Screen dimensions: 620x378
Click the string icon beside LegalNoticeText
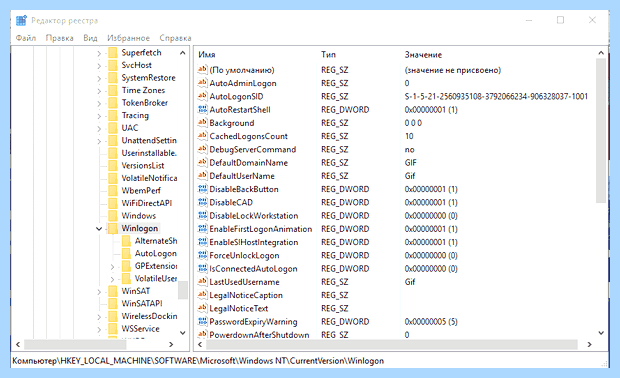[x=202, y=308]
